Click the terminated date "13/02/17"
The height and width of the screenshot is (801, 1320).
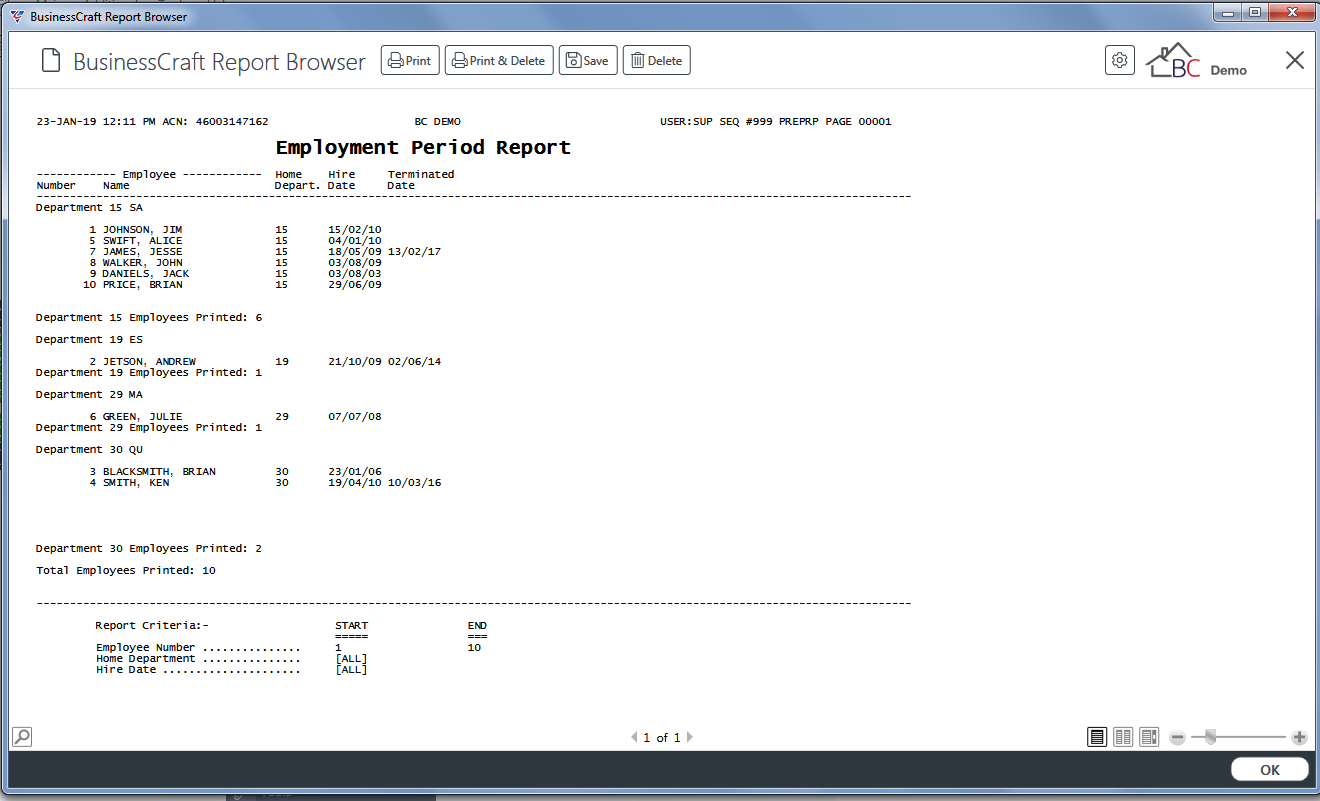414,252
